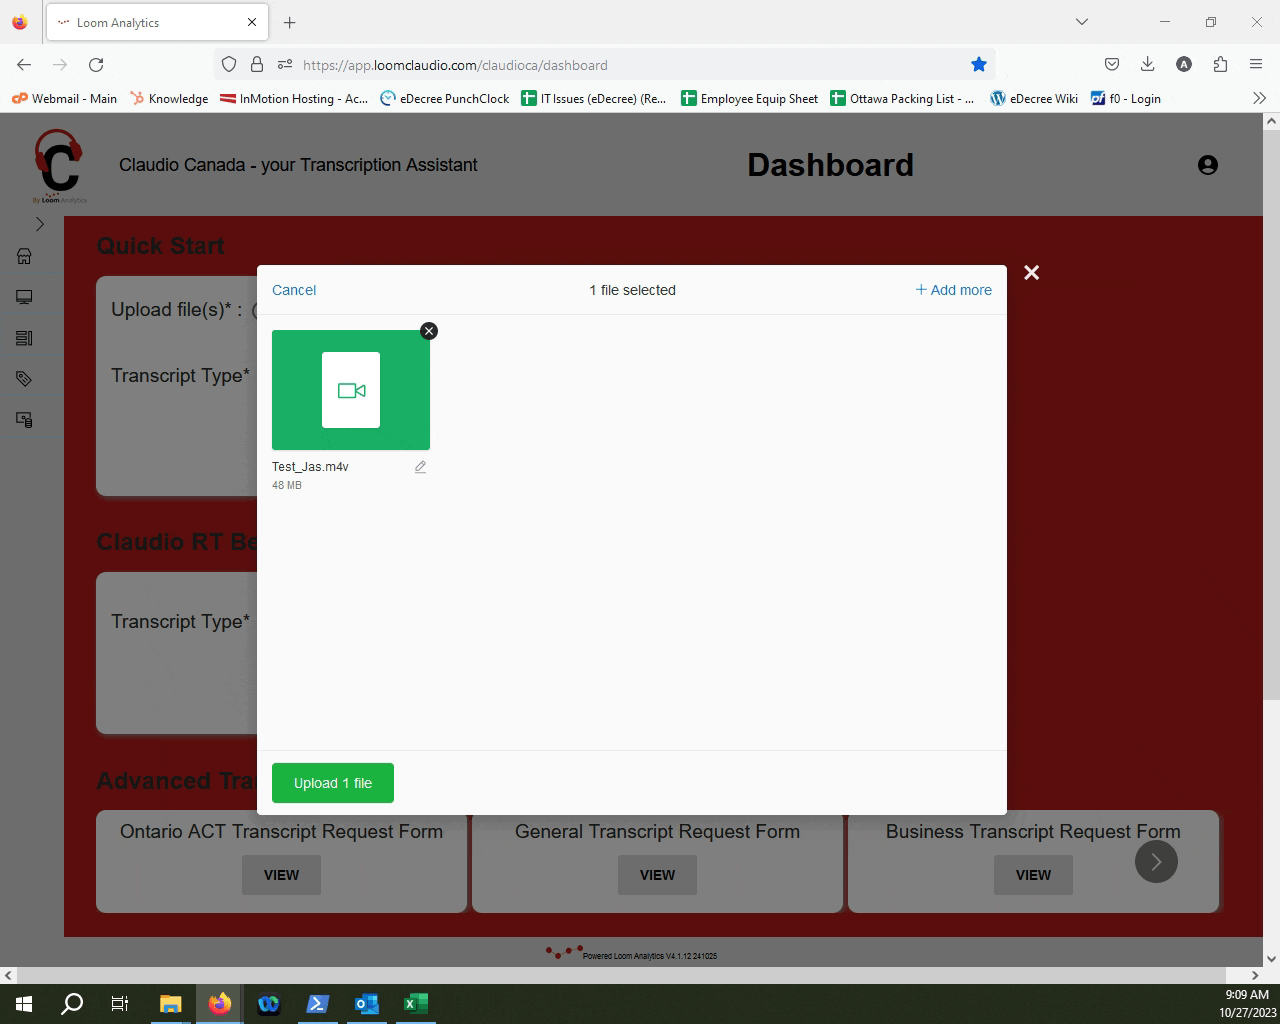Open eDecree PunchClock bookmark

pos(445,98)
